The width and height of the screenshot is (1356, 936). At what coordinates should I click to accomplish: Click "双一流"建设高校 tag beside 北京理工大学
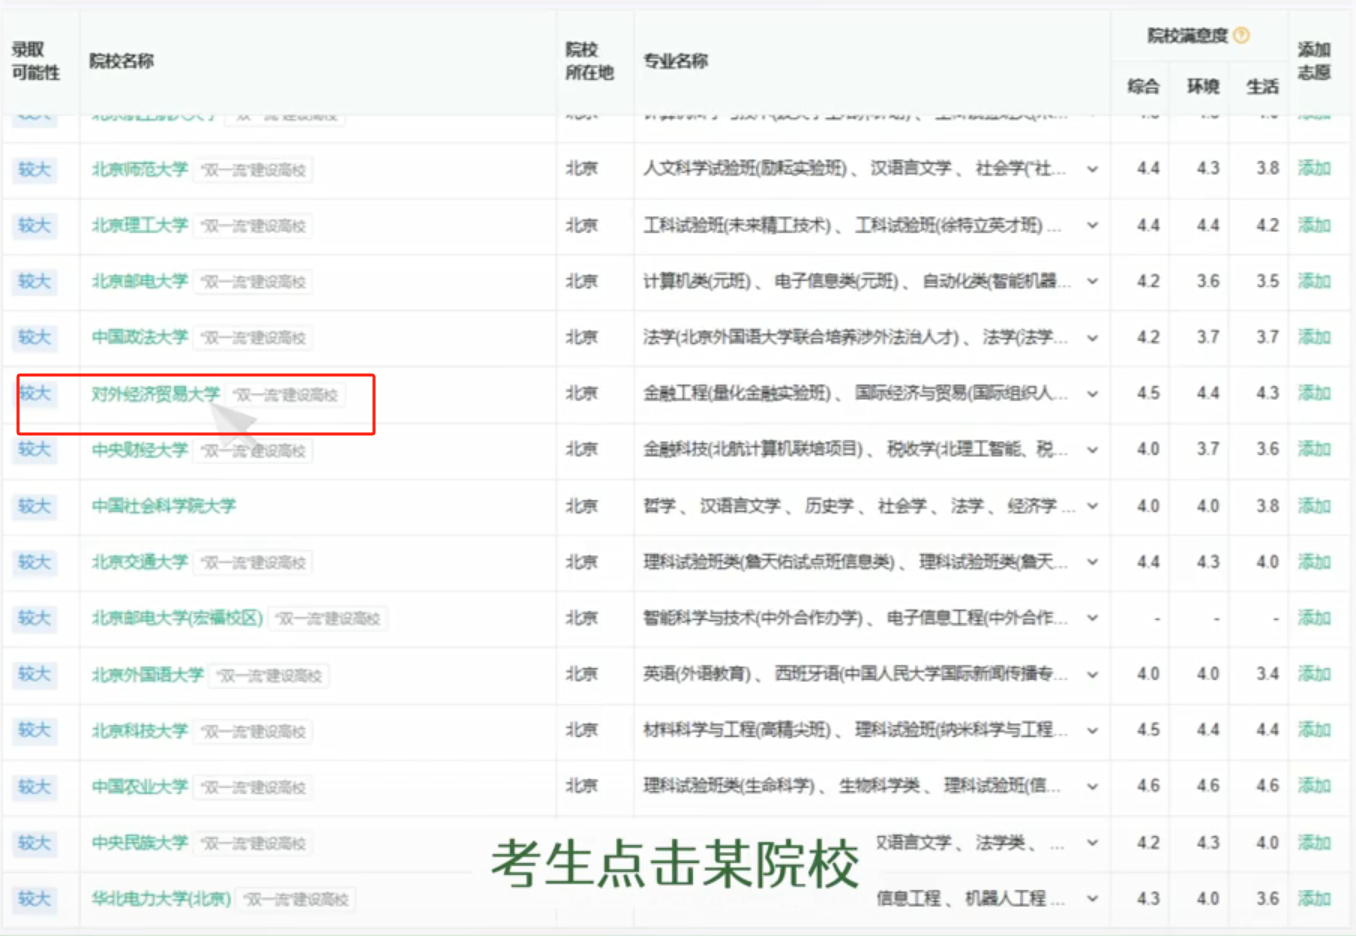253,226
